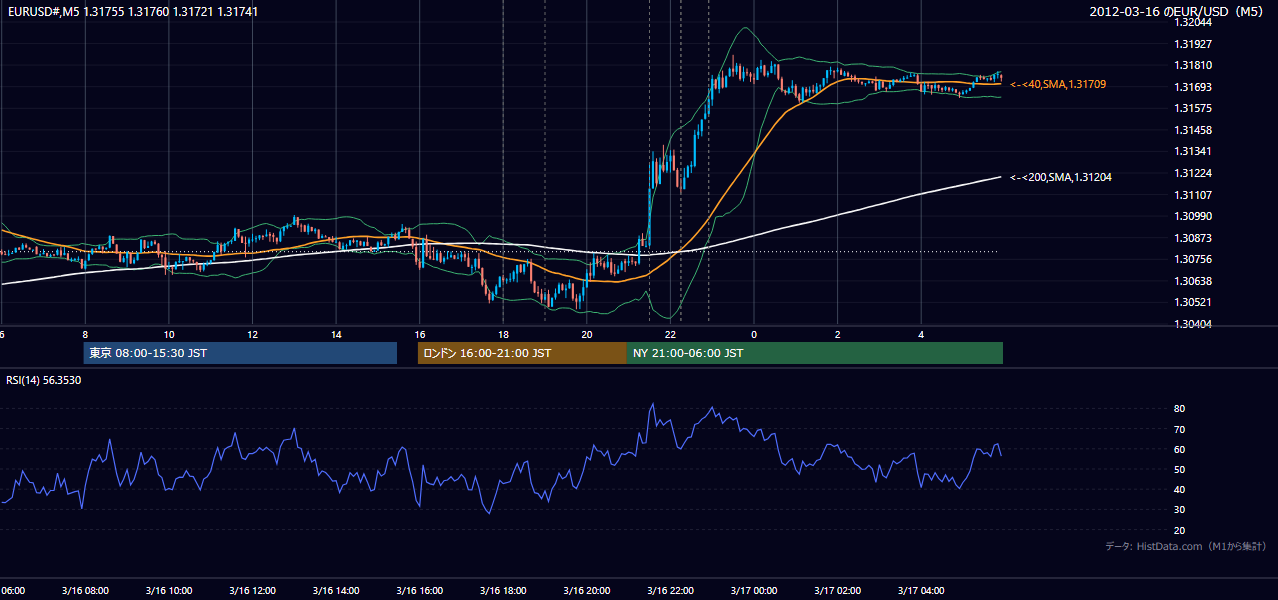Click hour tick 22 under price chart
Image resolution: width=1278 pixels, height=600 pixels.
(x=671, y=334)
